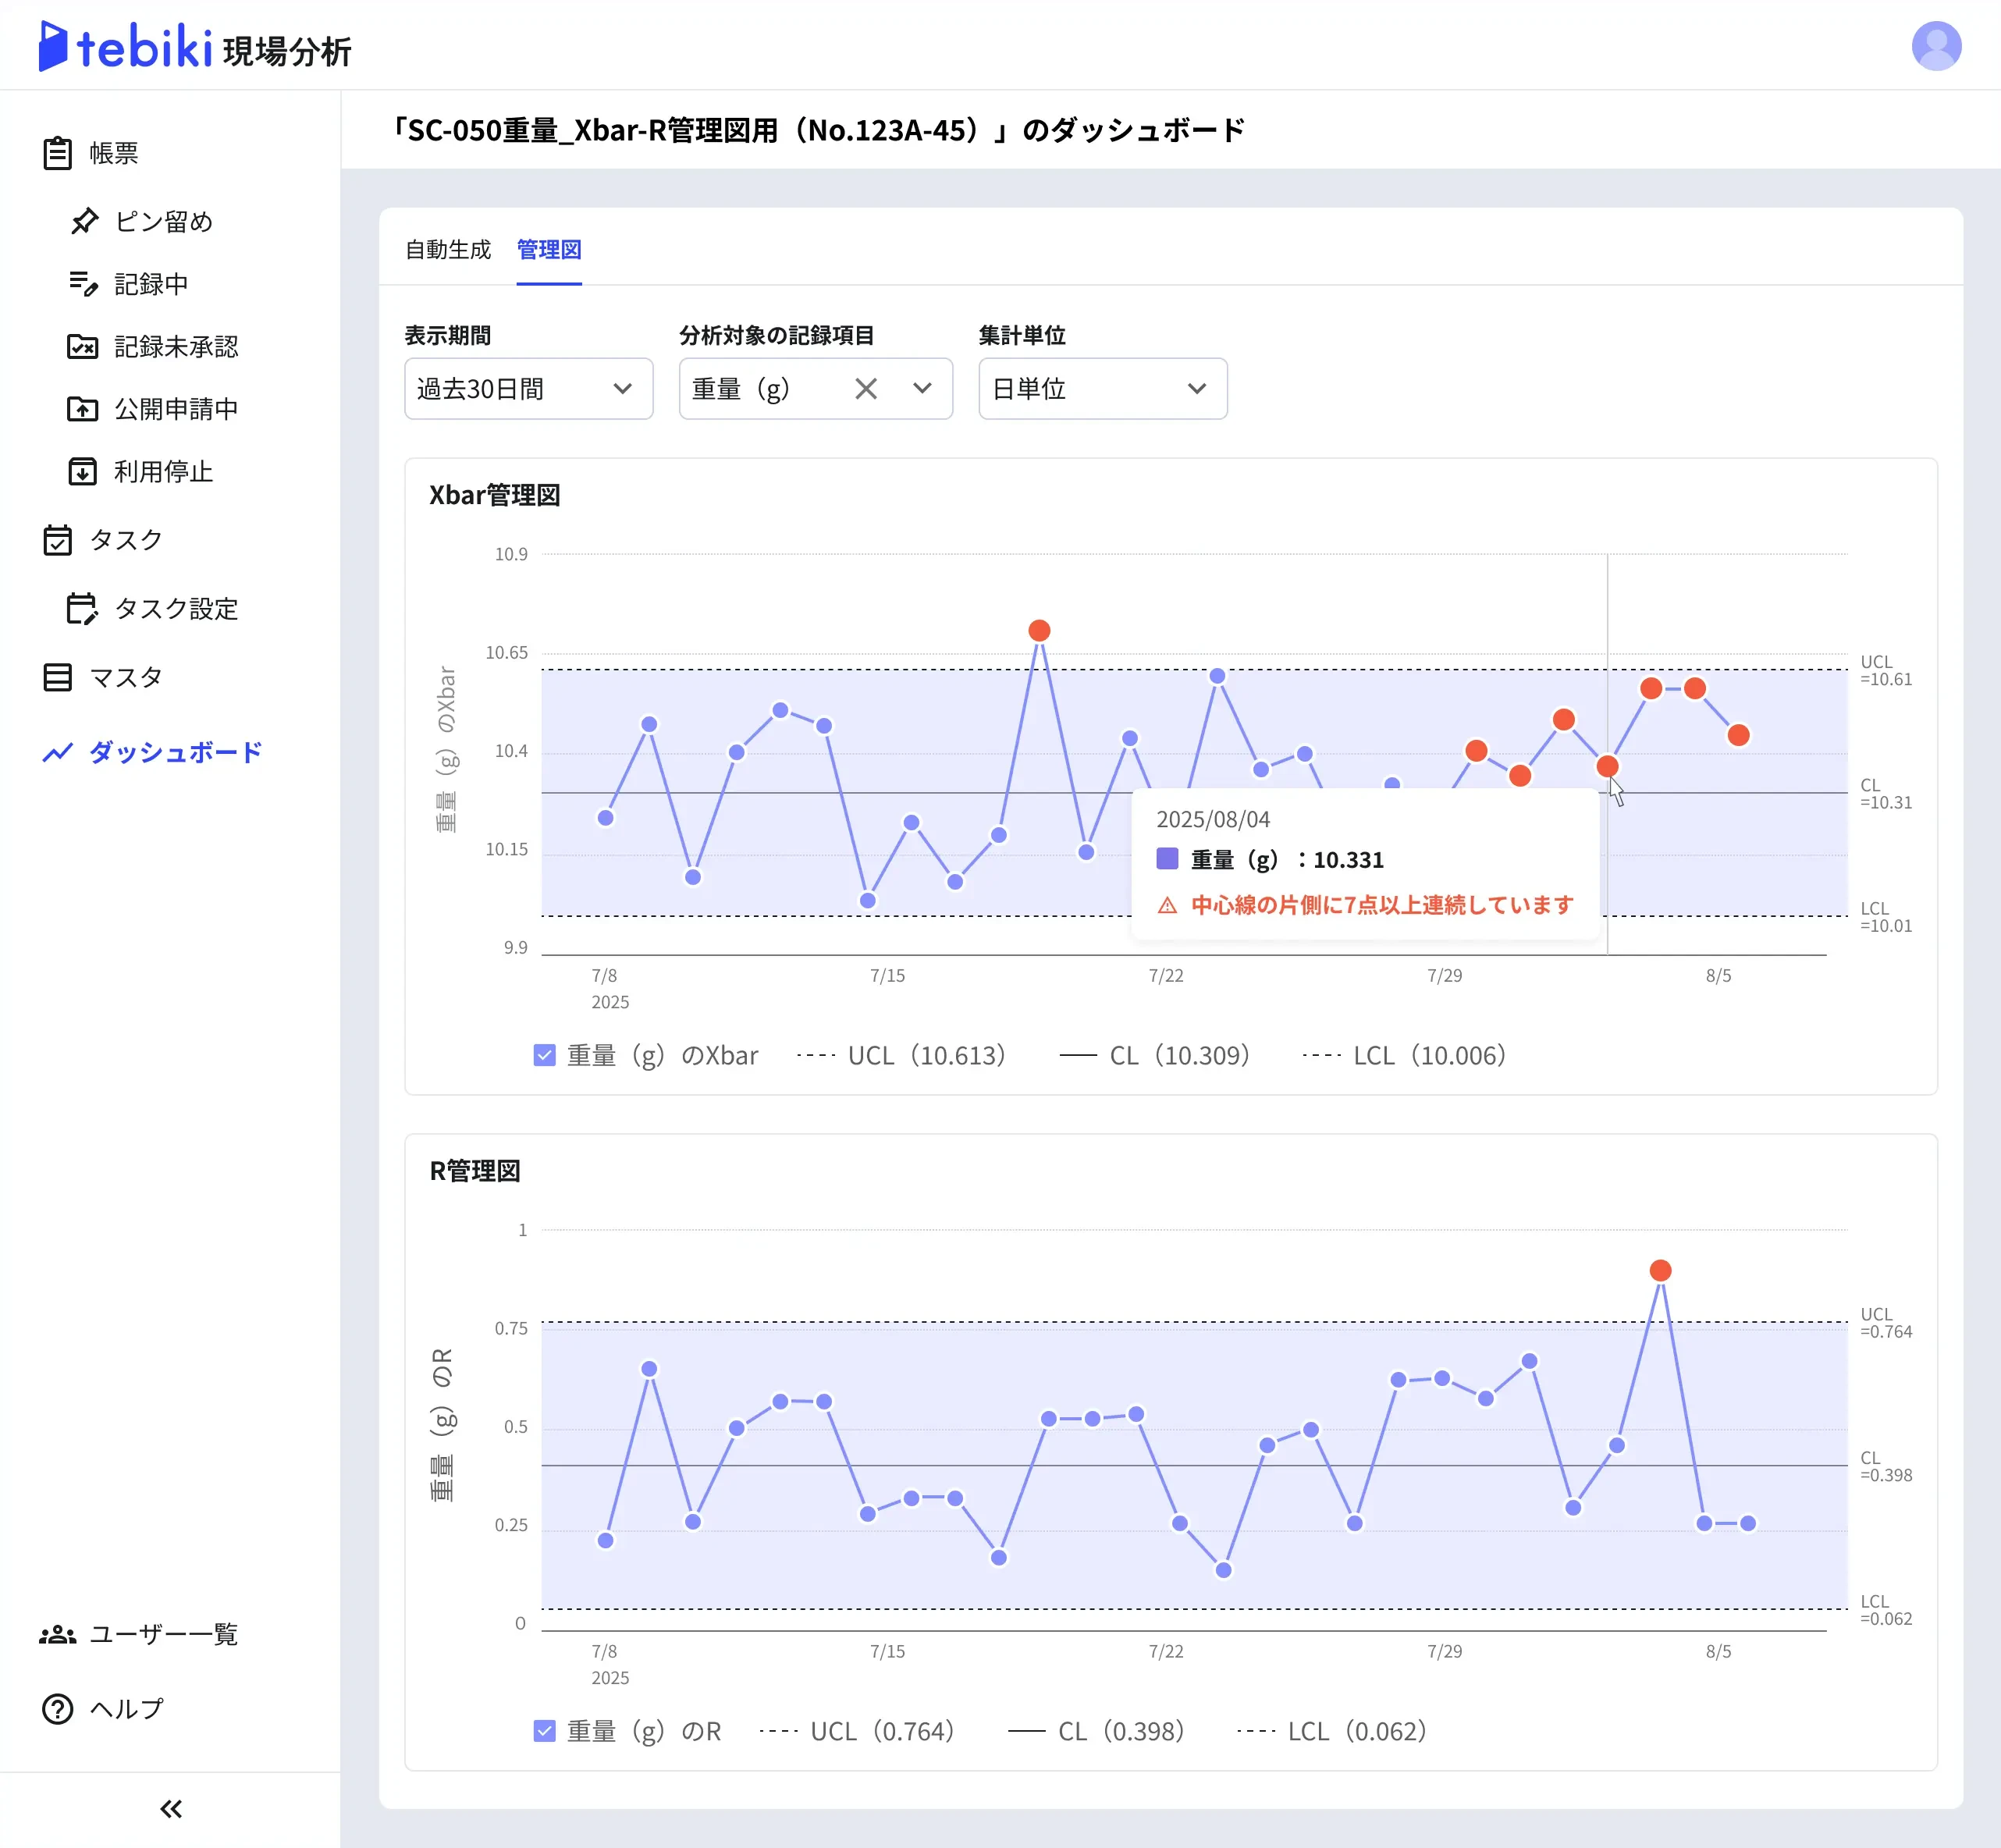Open 記録未承認 folder icon
Image resolution: width=2001 pixels, height=1848 pixels.
[82, 346]
